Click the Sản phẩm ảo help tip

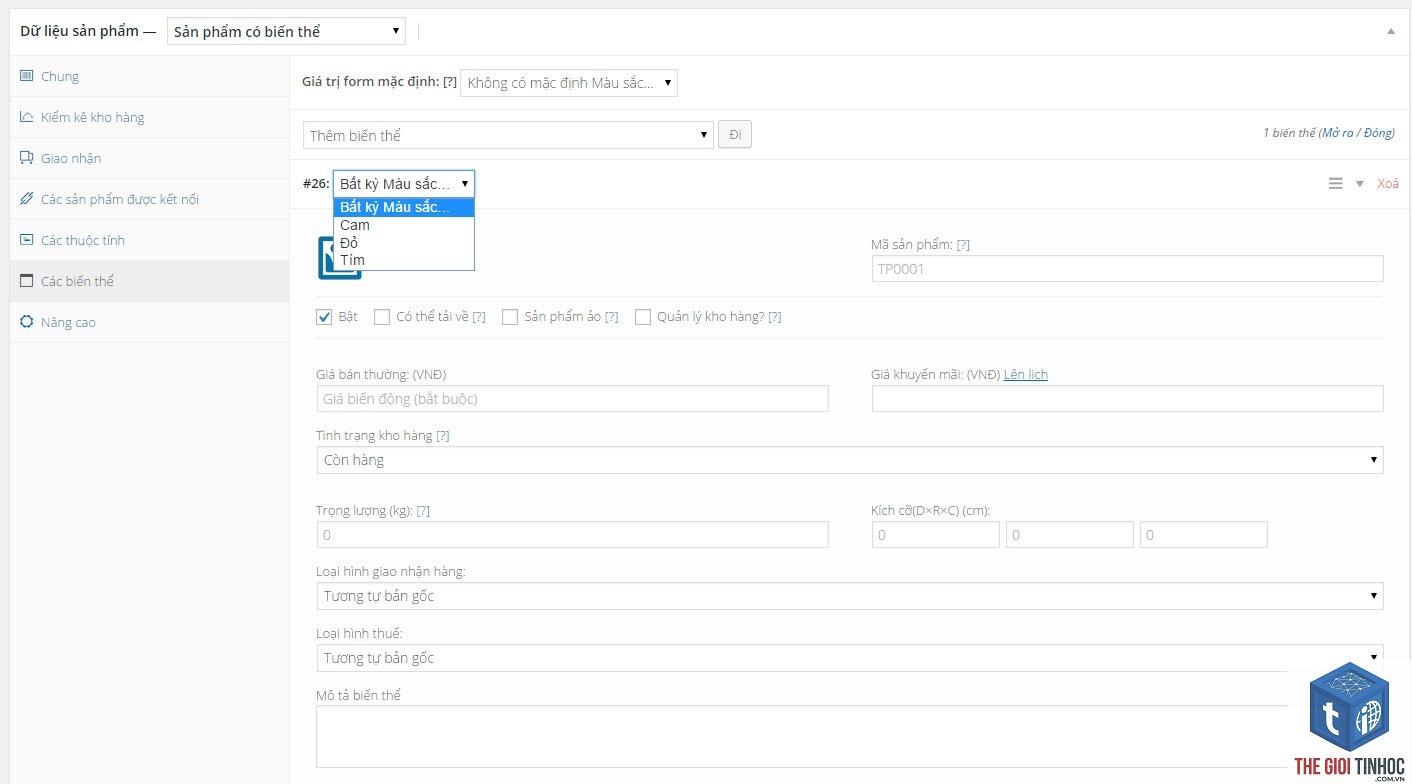[611, 317]
